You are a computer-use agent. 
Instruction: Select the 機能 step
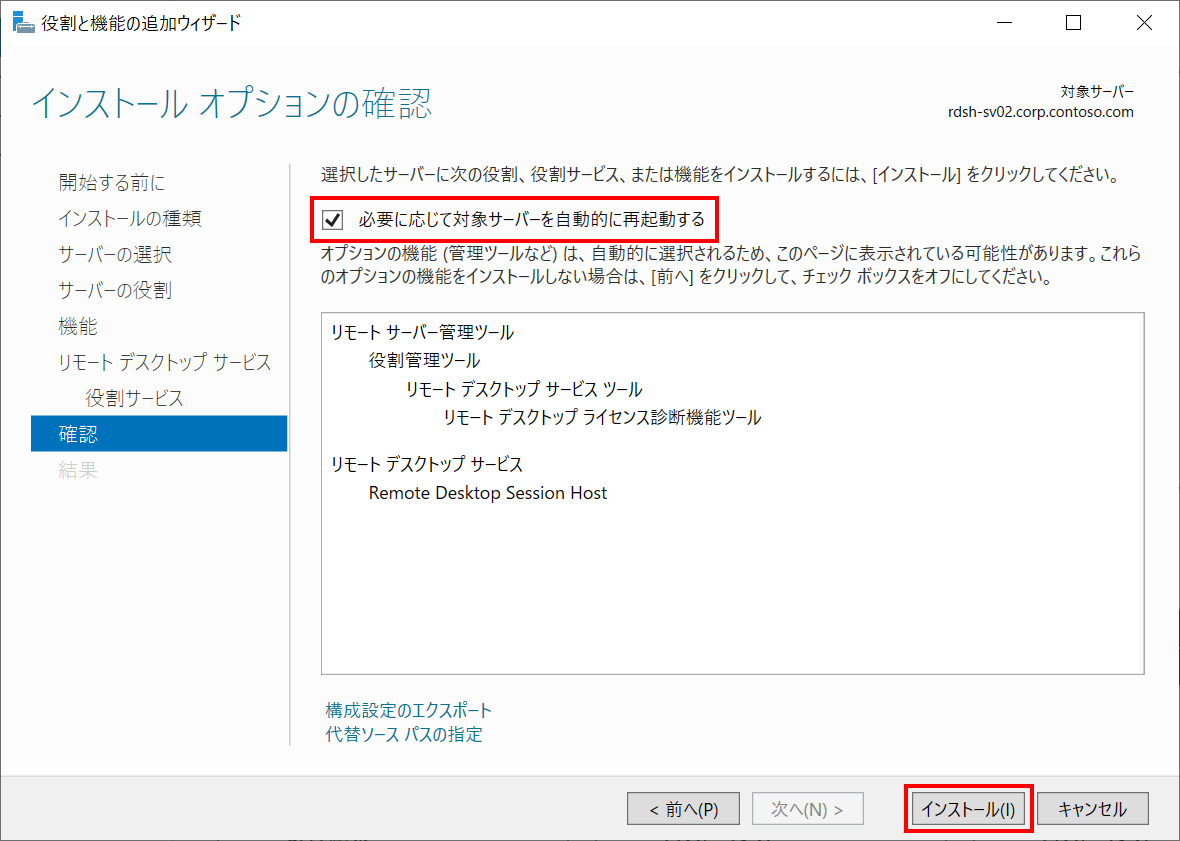(76, 325)
